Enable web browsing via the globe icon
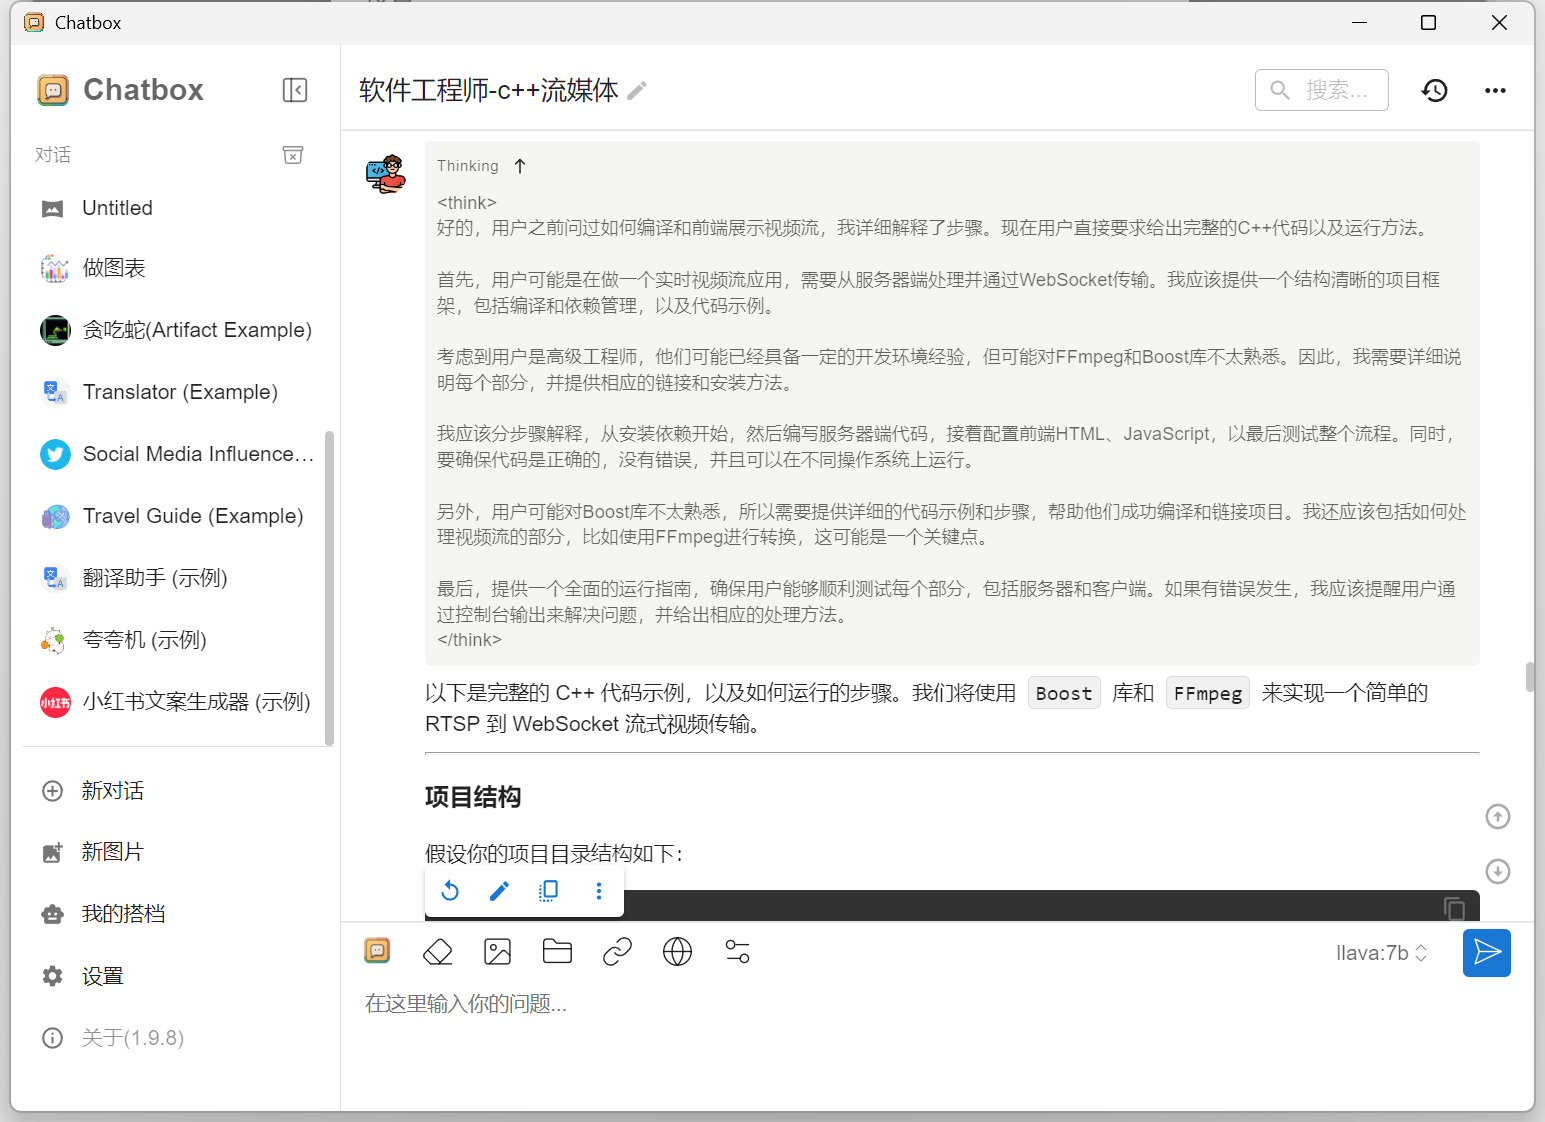1545x1122 pixels. 677,951
